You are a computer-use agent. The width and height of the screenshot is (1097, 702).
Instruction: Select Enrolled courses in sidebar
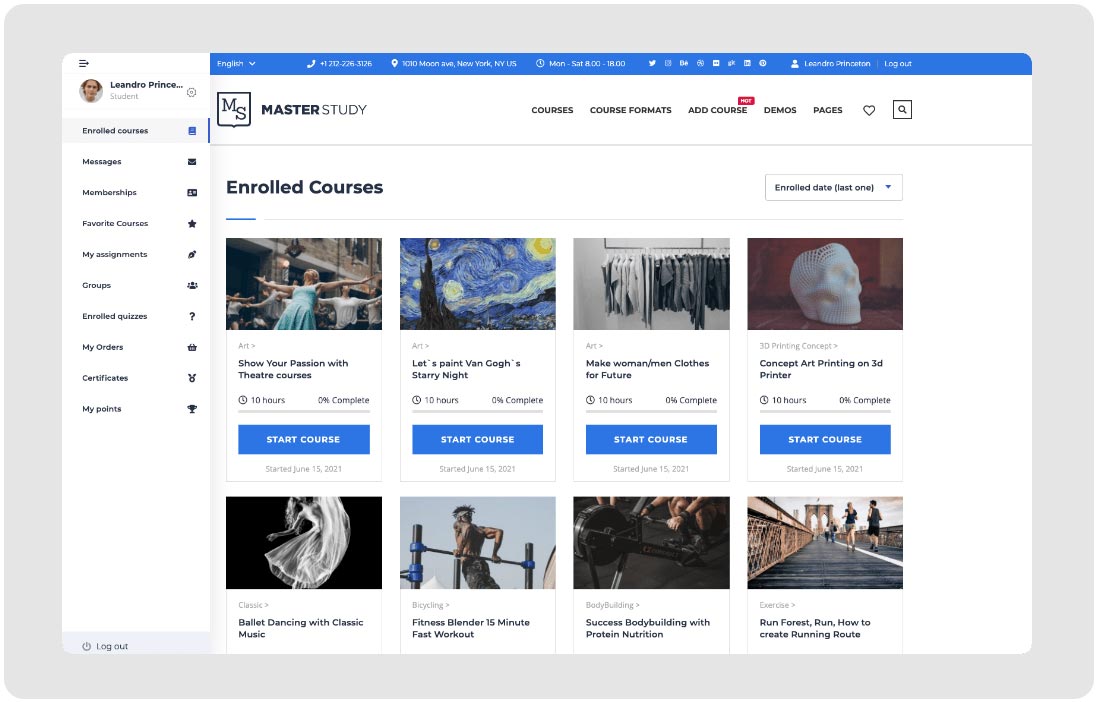[x=136, y=131]
